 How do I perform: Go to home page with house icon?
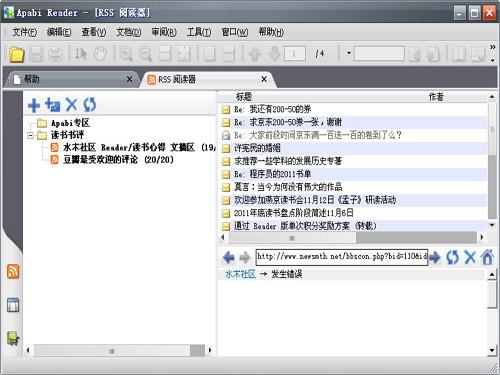[x=487, y=257]
